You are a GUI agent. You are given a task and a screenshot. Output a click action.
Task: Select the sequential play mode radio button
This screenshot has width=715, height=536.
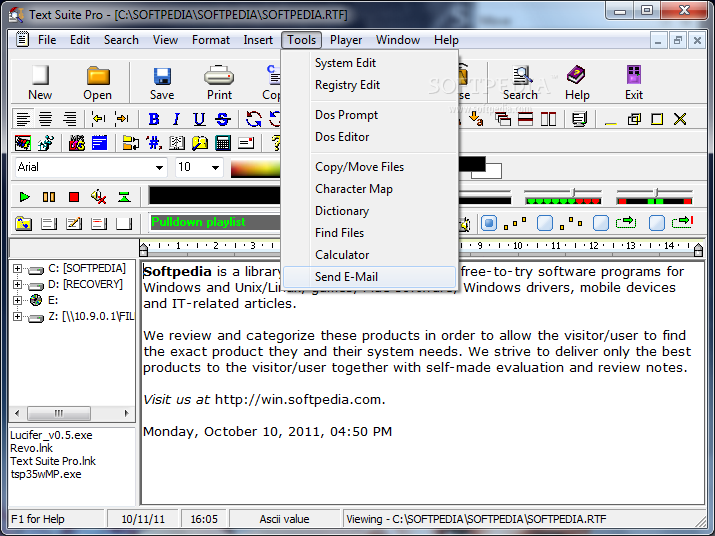(489, 223)
